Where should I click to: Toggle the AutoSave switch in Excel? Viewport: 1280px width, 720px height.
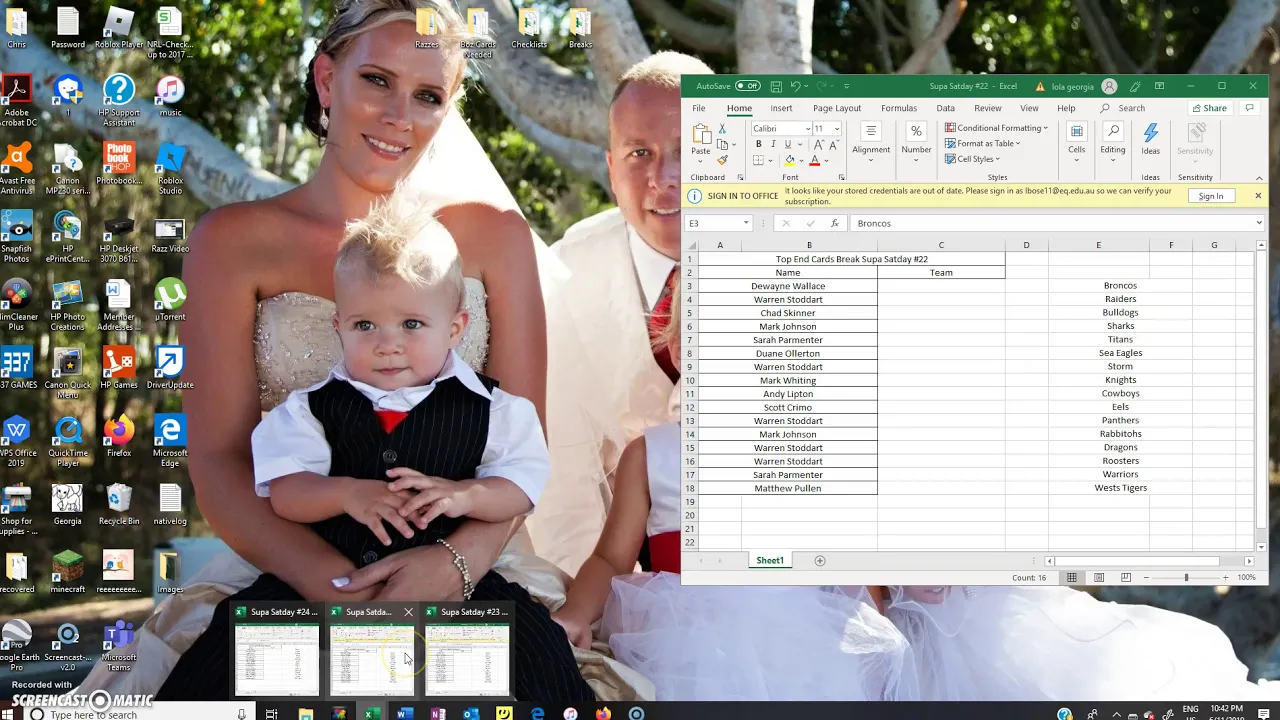pos(747,86)
